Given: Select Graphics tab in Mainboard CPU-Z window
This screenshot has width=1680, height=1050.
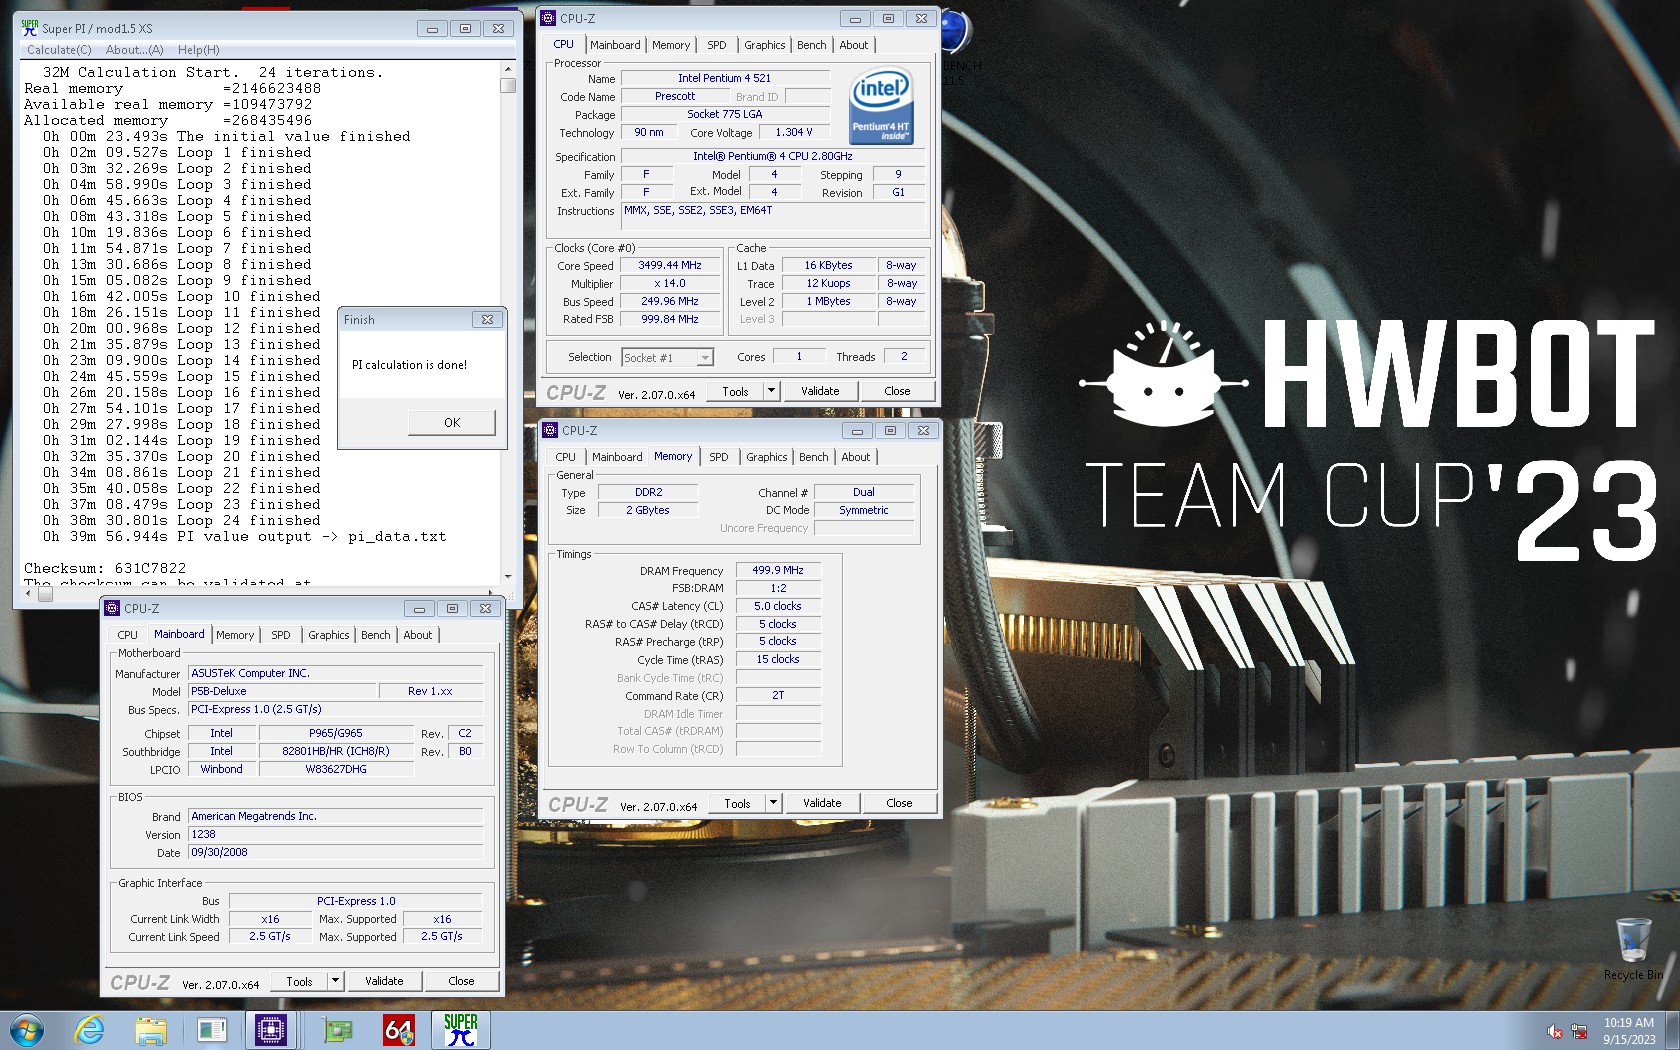Looking at the screenshot, I should tap(329, 635).
